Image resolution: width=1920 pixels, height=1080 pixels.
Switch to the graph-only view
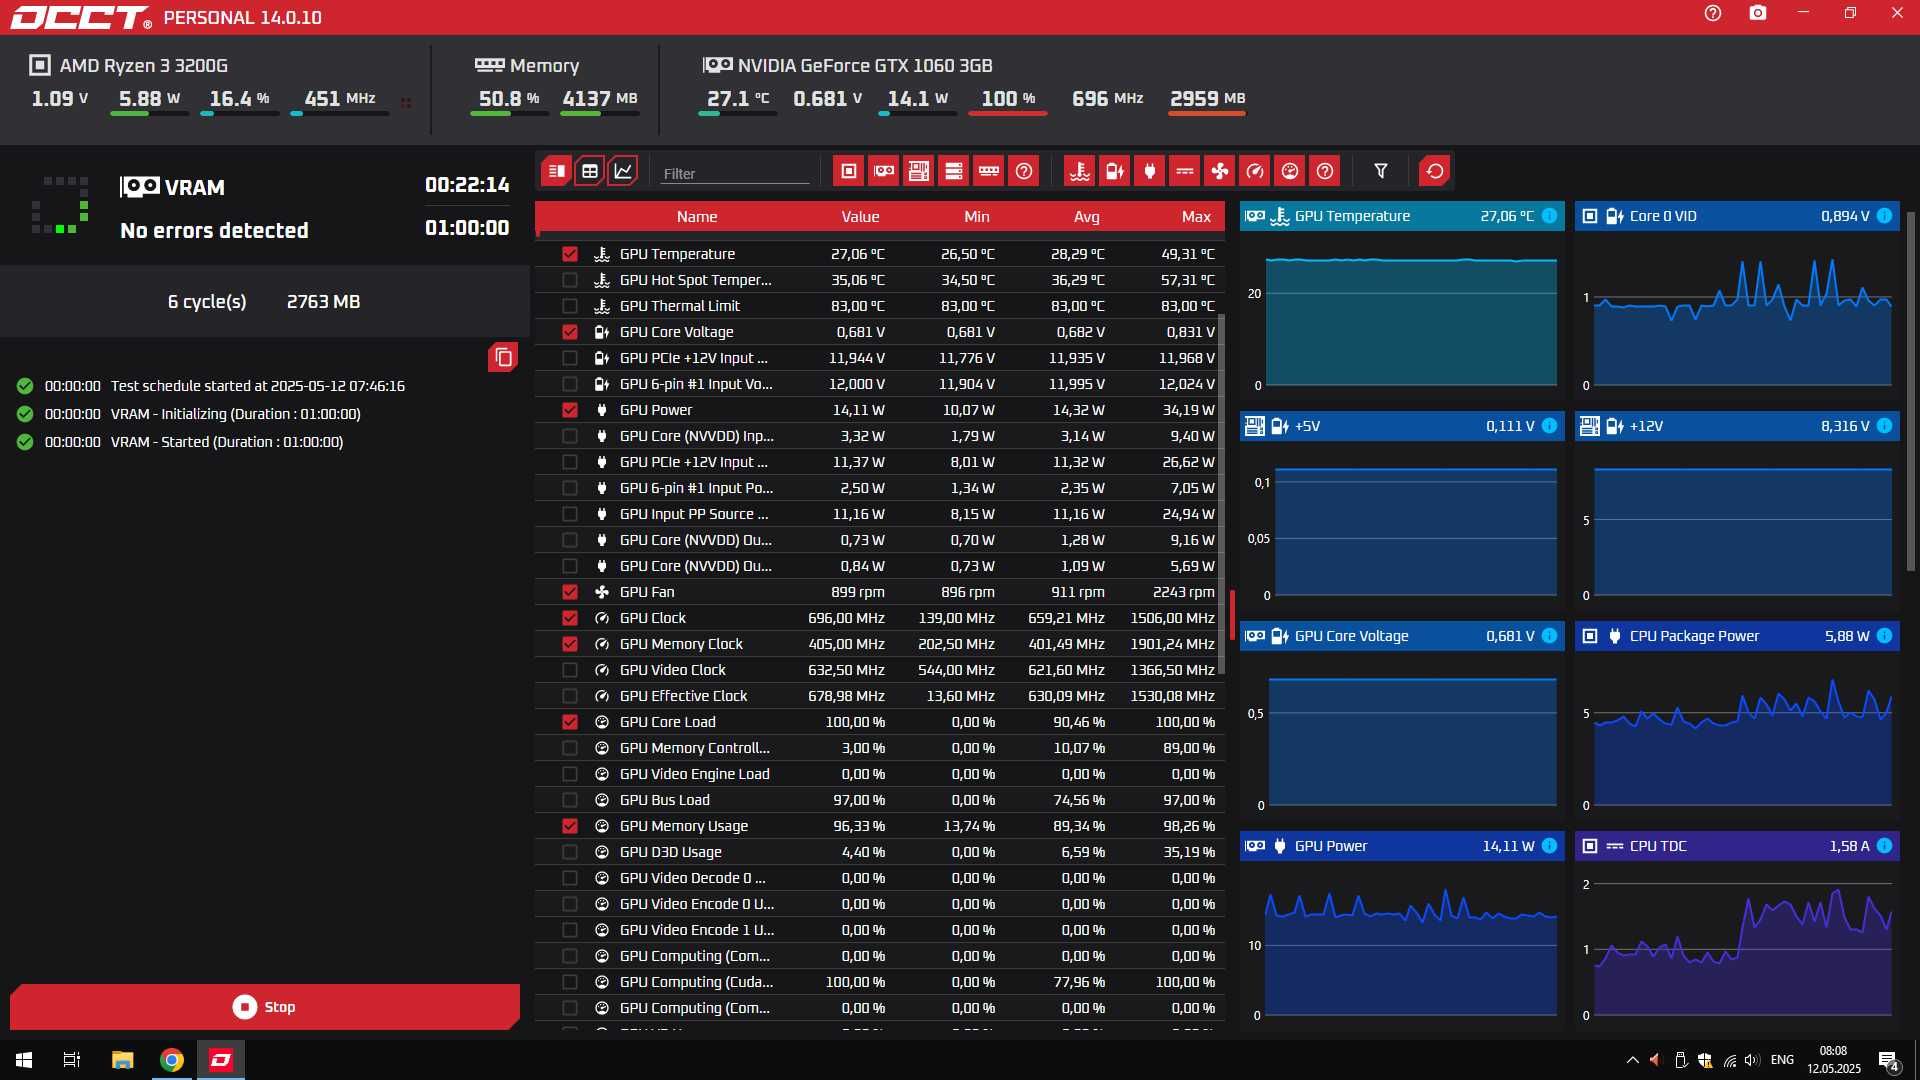tap(623, 171)
